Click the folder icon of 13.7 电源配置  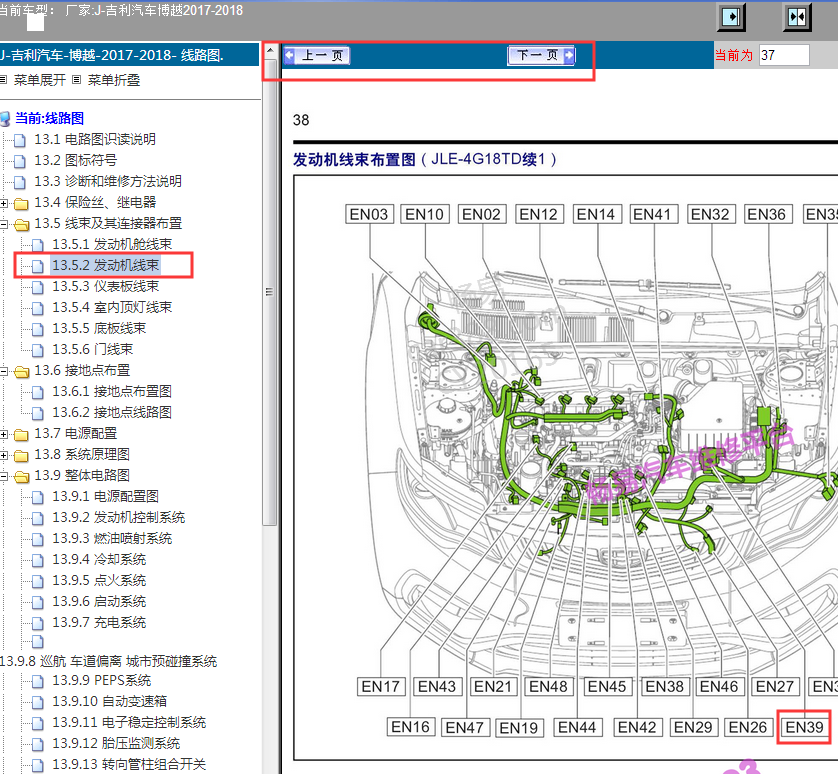[x=21, y=435]
